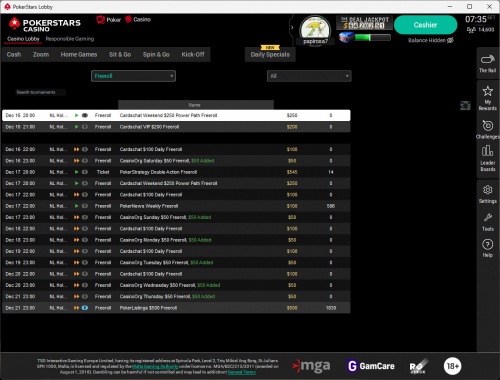This screenshot has width=500, height=380.
Task: Toggle info icon on PokerListings $500 Freeroll row
Action: point(85,308)
